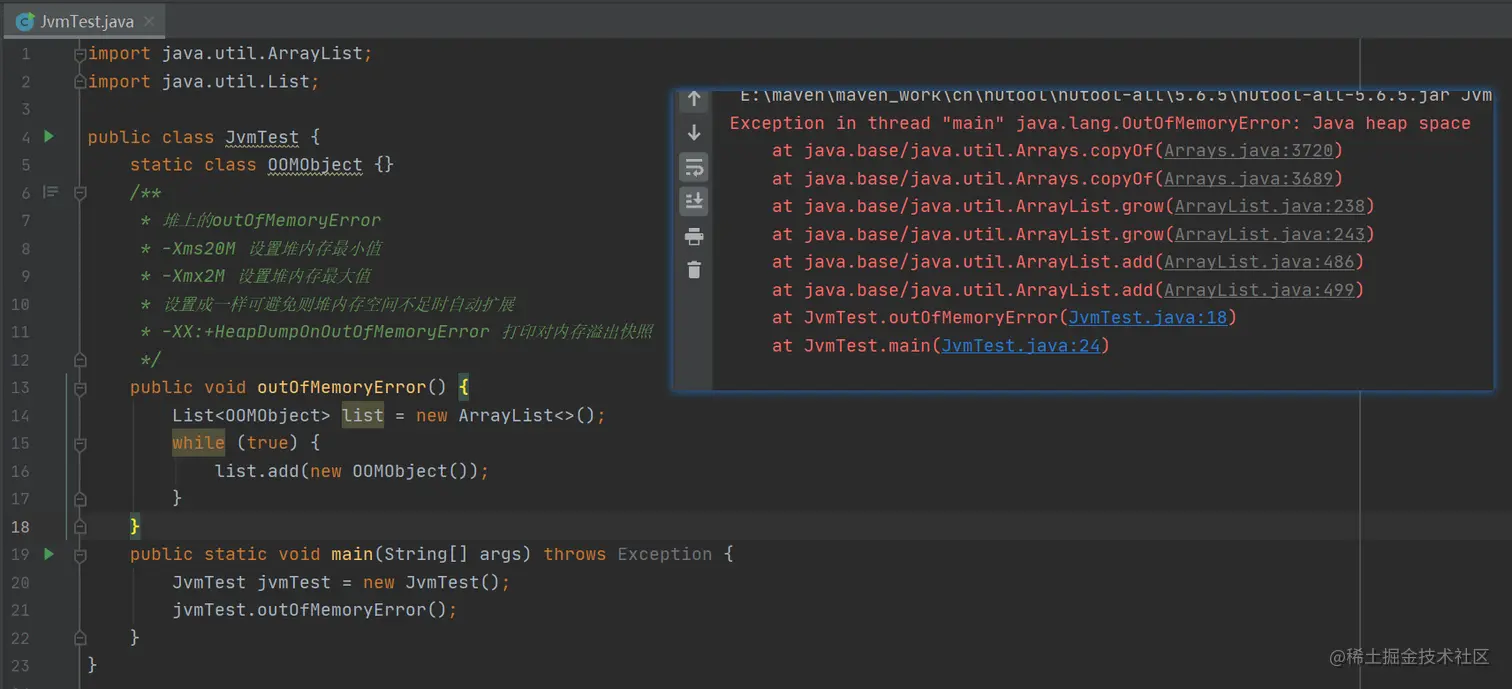
Task: Select the JvmTest.java editor tab
Action: pyautogui.click(x=84, y=21)
